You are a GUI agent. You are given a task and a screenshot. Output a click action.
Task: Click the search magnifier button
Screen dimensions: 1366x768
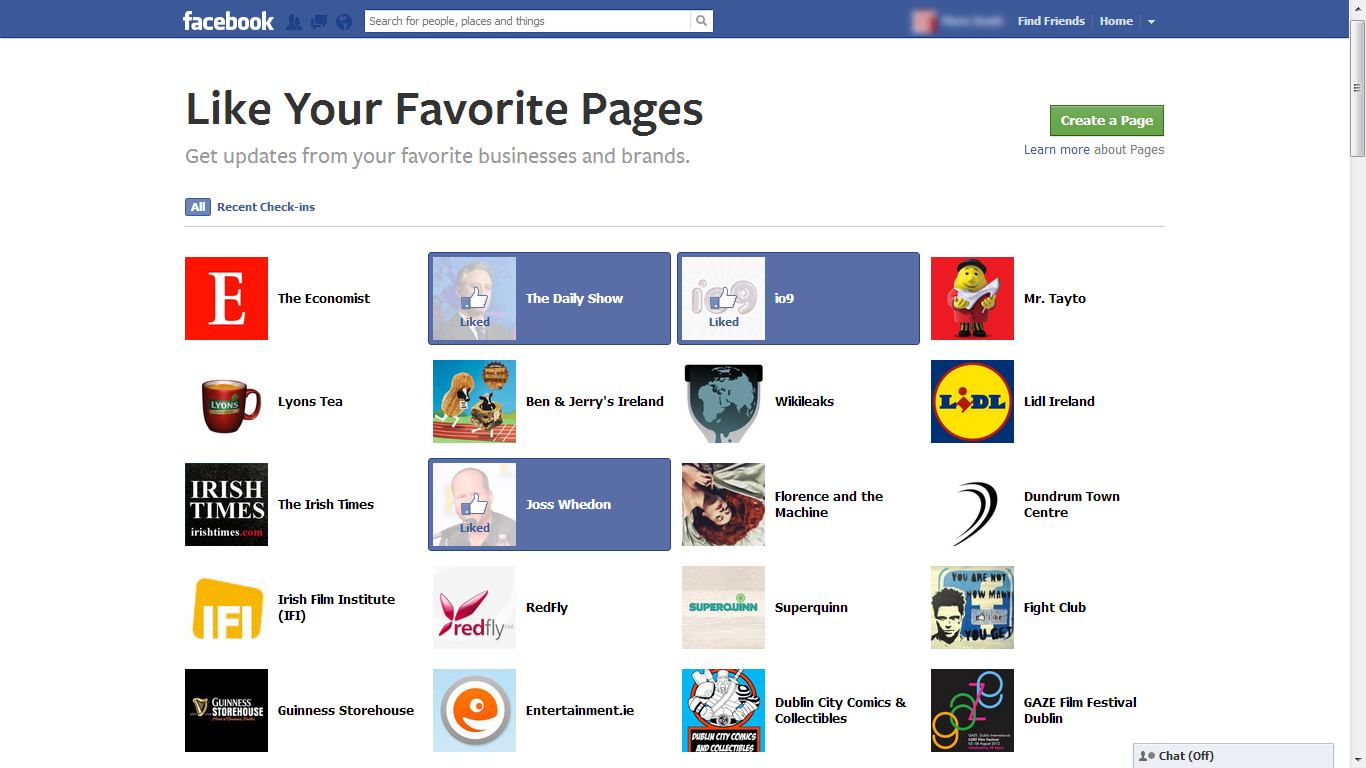(701, 21)
